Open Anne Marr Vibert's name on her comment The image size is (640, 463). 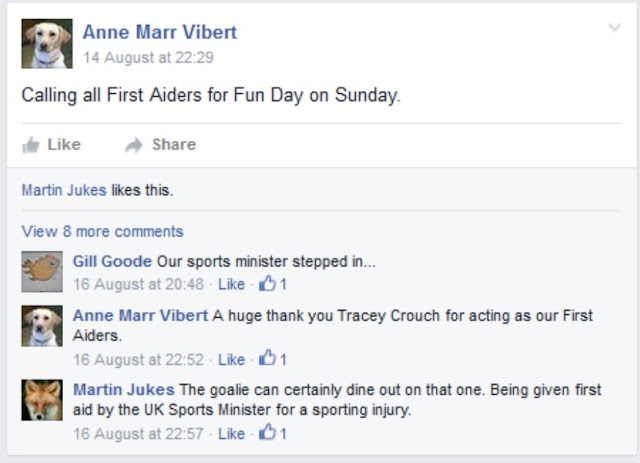click(x=140, y=316)
